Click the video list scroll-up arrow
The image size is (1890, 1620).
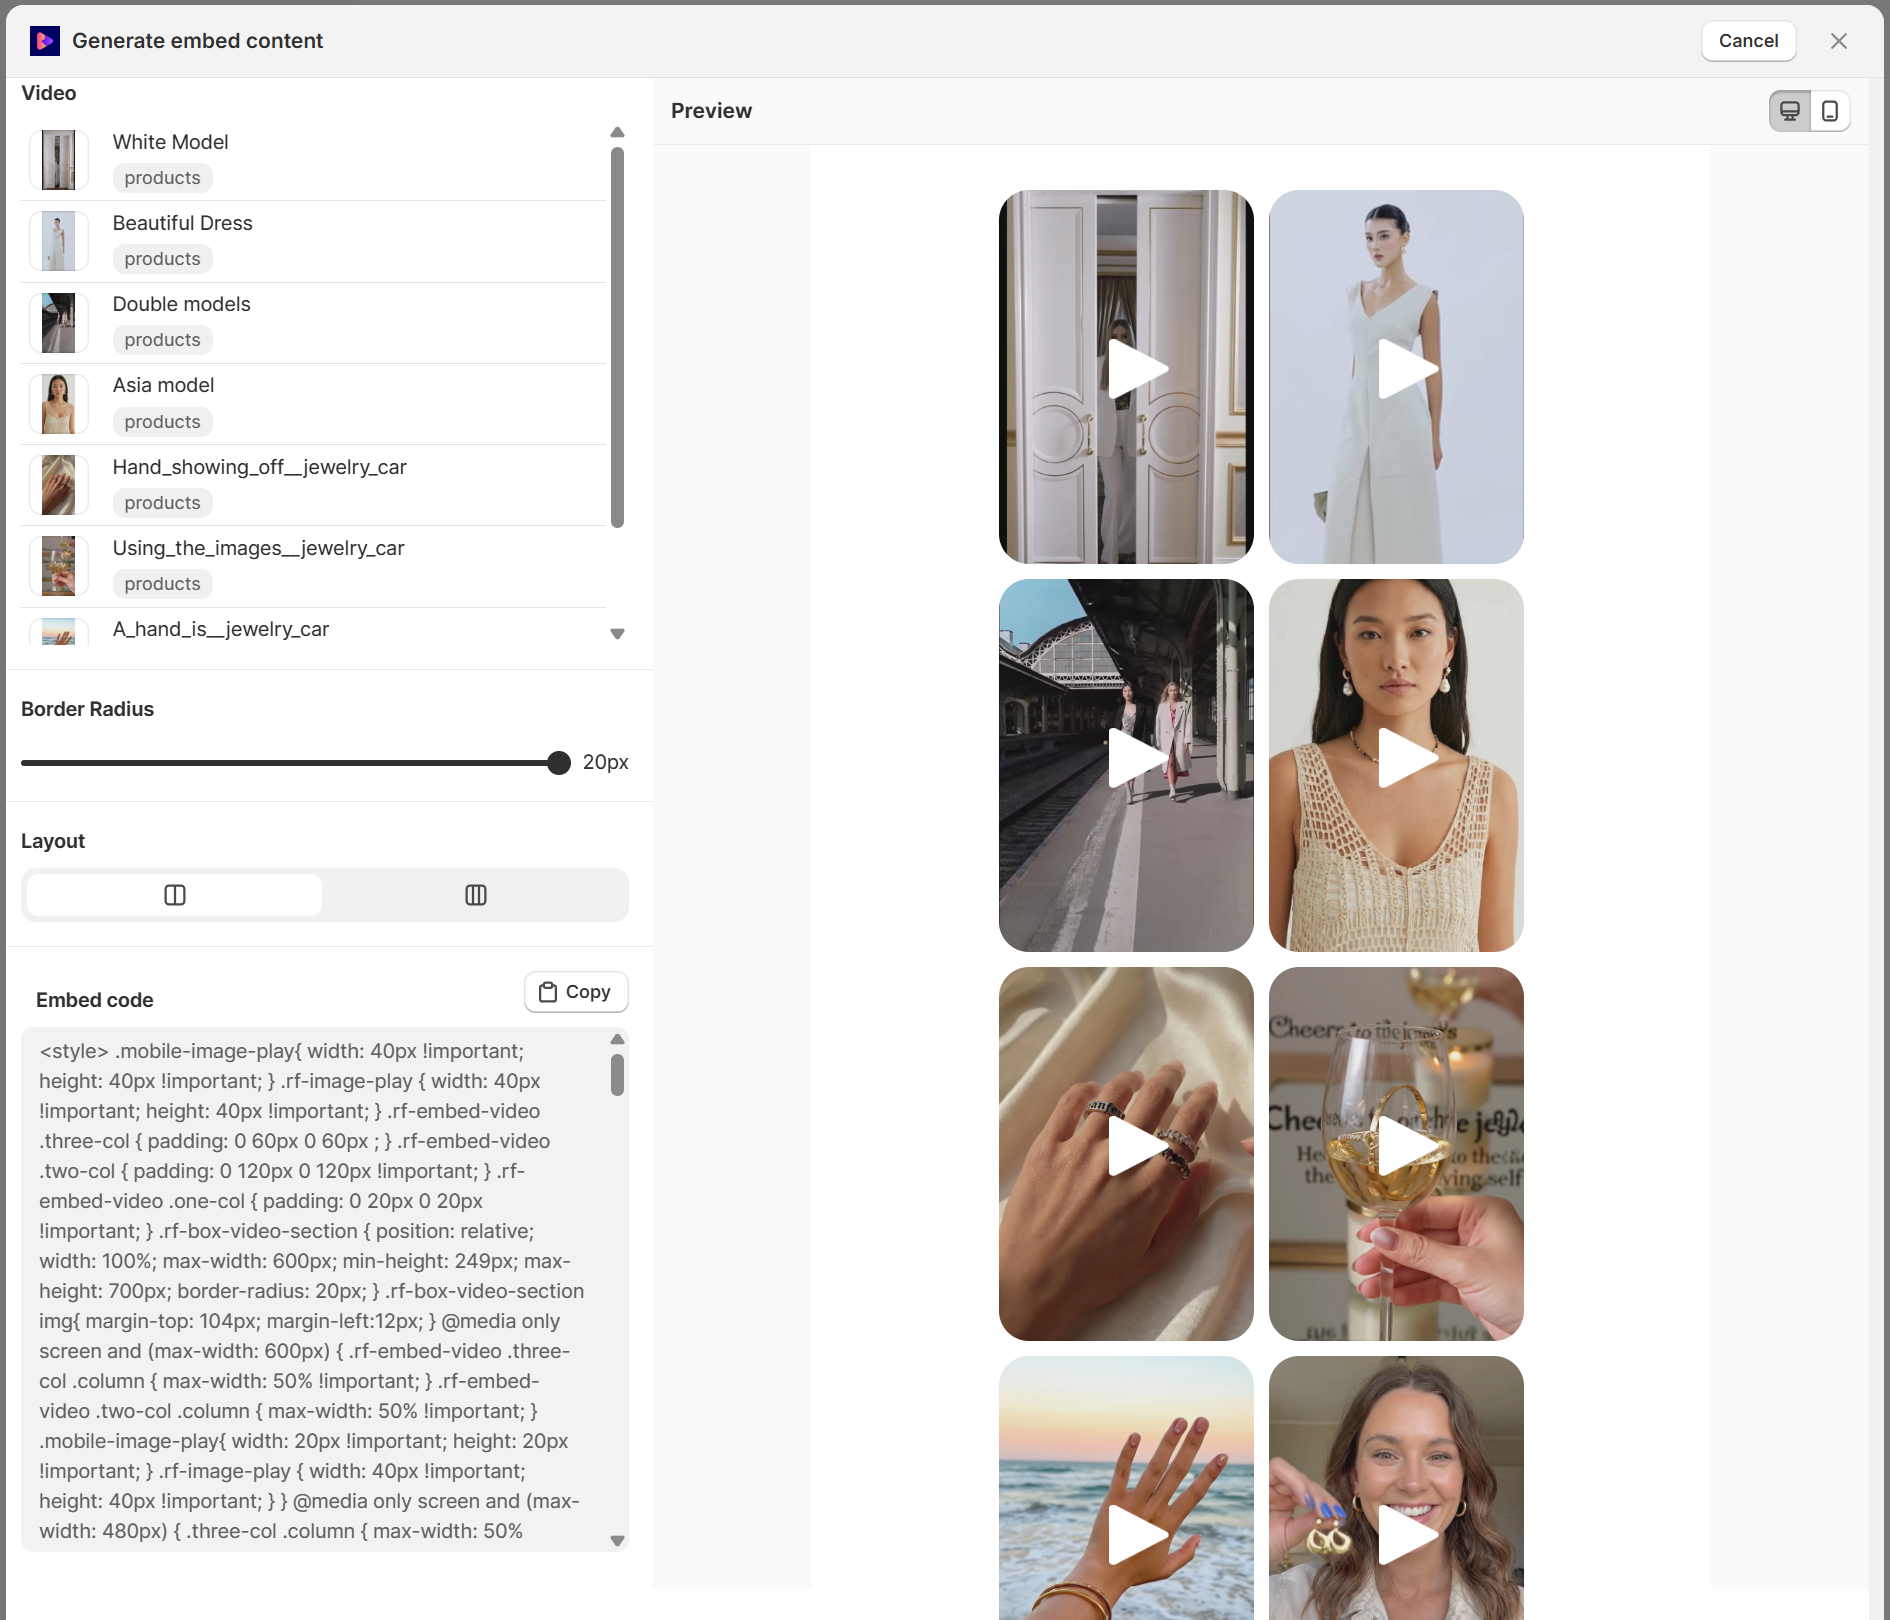pos(617,132)
